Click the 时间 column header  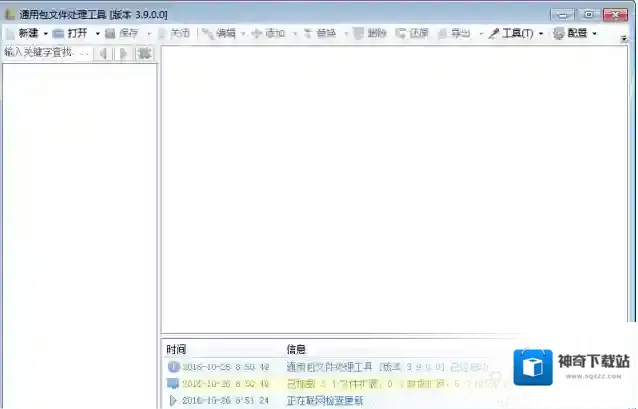point(177,349)
